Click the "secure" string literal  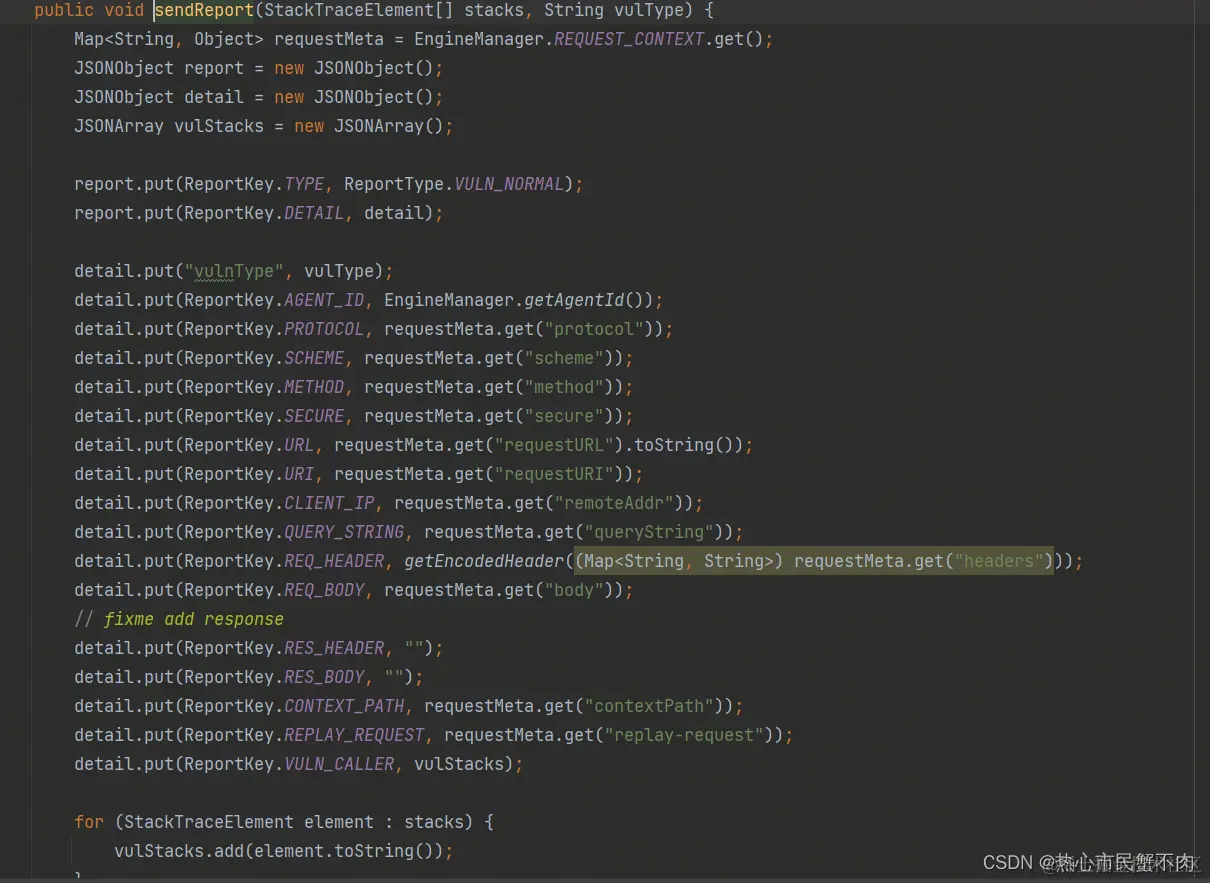click(x=564, y=416)
